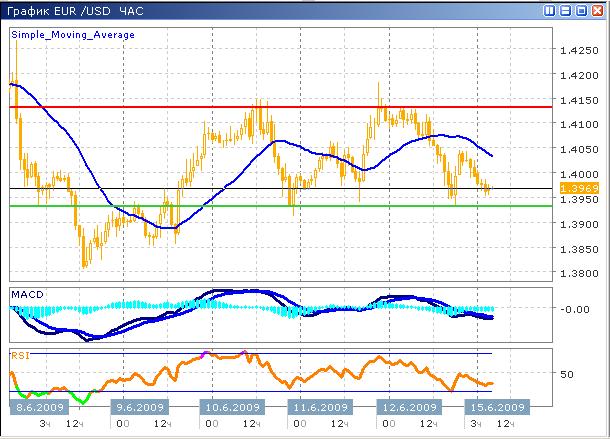610x439 pixels.
Task: Maximize the EUR/USD chart window
Action: [580, 10]
